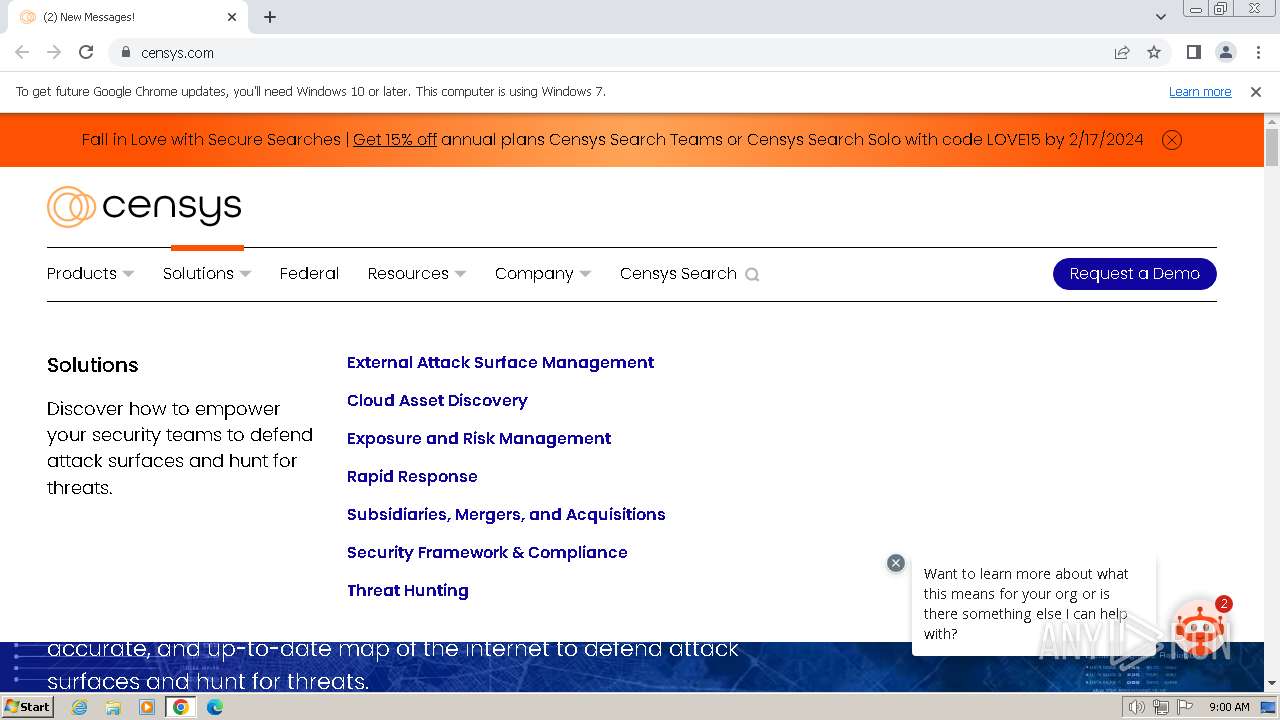The width and height of the screenshot is (1280, 720).
Task: Open the Windows Start button
Action: [x=27, y=706]
